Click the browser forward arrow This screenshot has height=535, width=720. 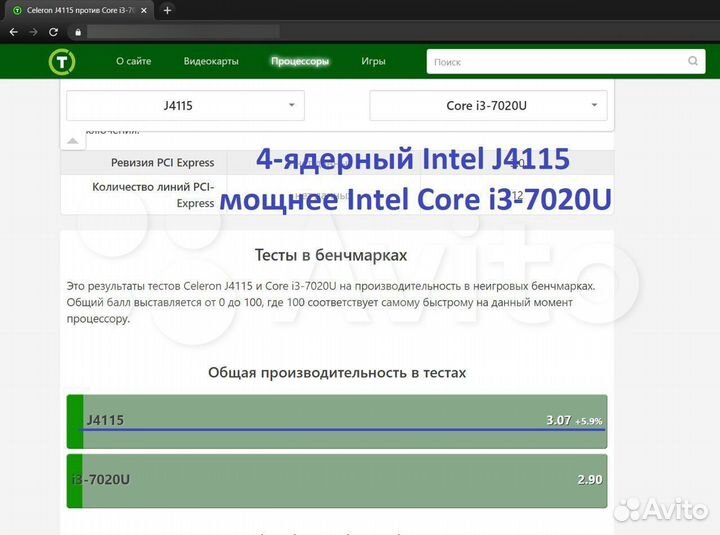pyautogui.click(x=34, y=32)
